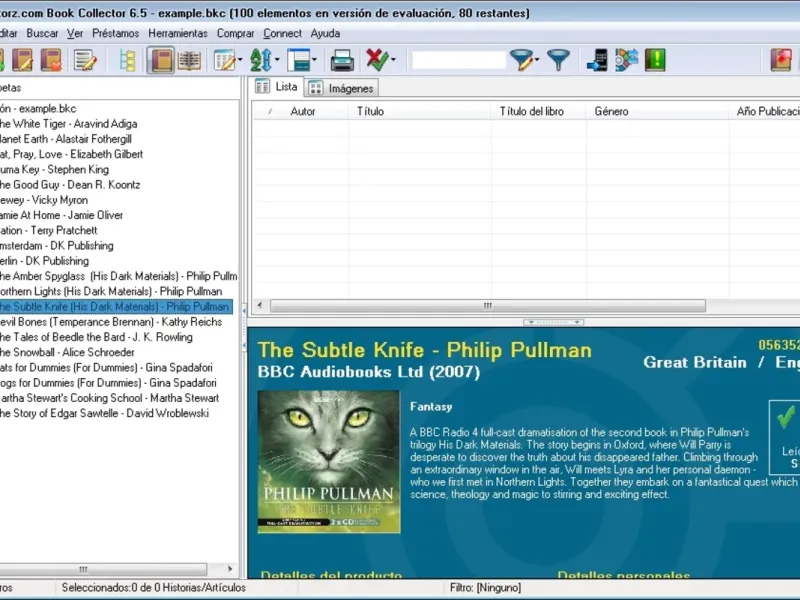Select the single book view icon
The image size is (800, 600).
pyautogui.click(x=161, y=60)
